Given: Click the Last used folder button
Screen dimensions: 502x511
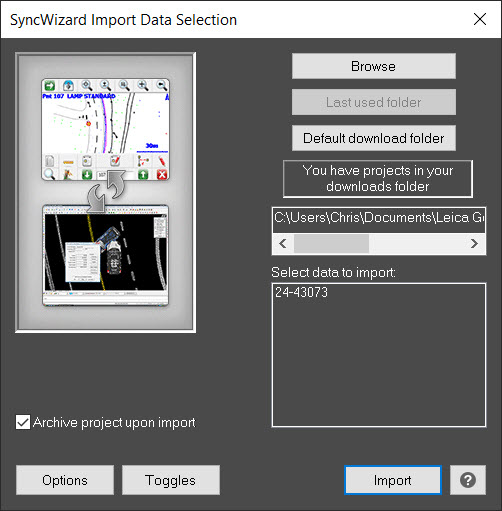Looking at the screenshot, I should 374,102.
